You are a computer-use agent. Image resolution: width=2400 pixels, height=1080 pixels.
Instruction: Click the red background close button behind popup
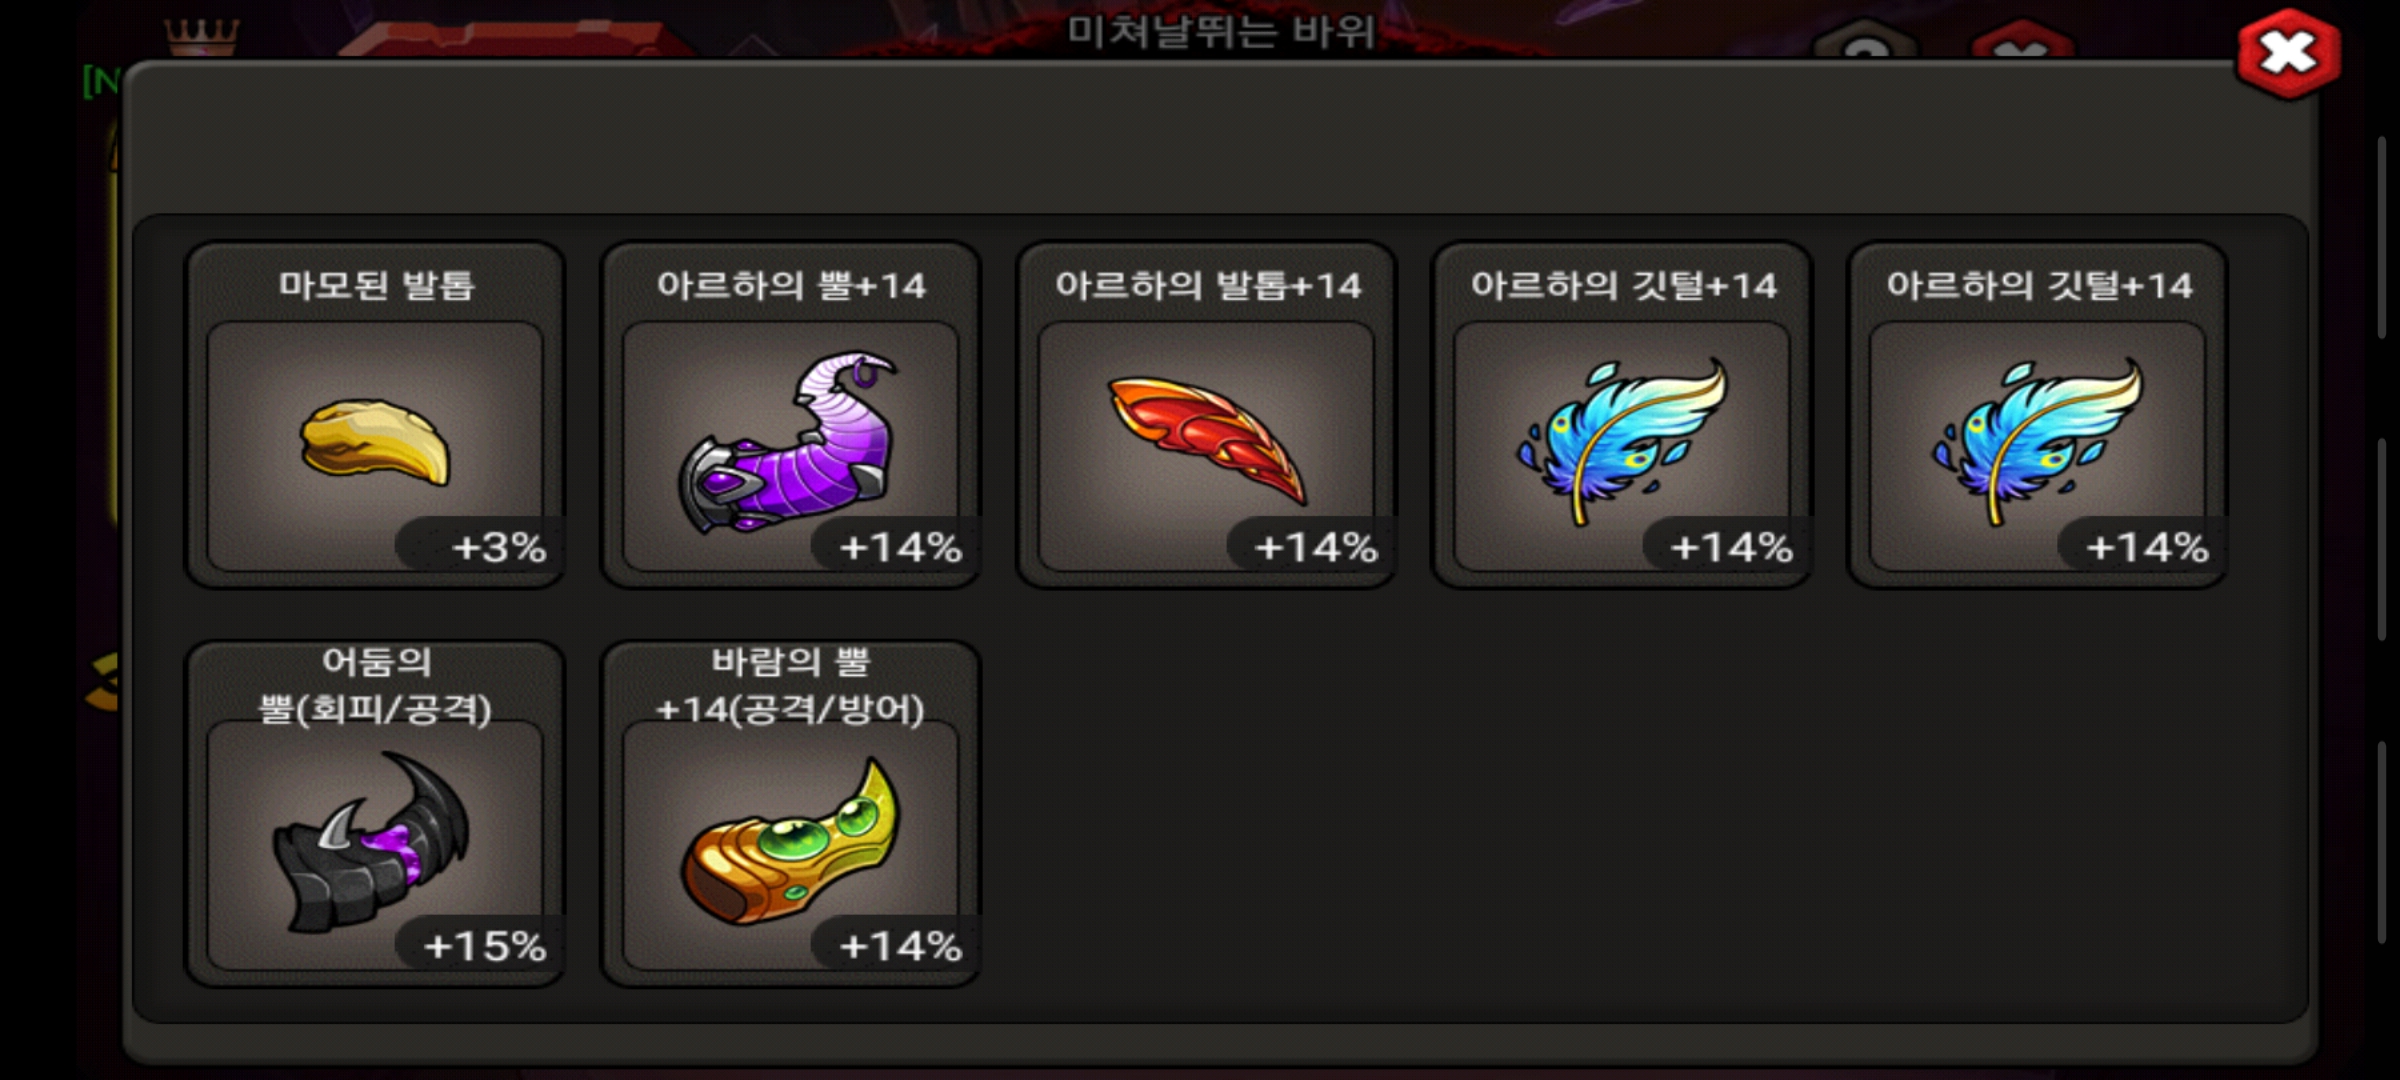[x=2022, y=40]
